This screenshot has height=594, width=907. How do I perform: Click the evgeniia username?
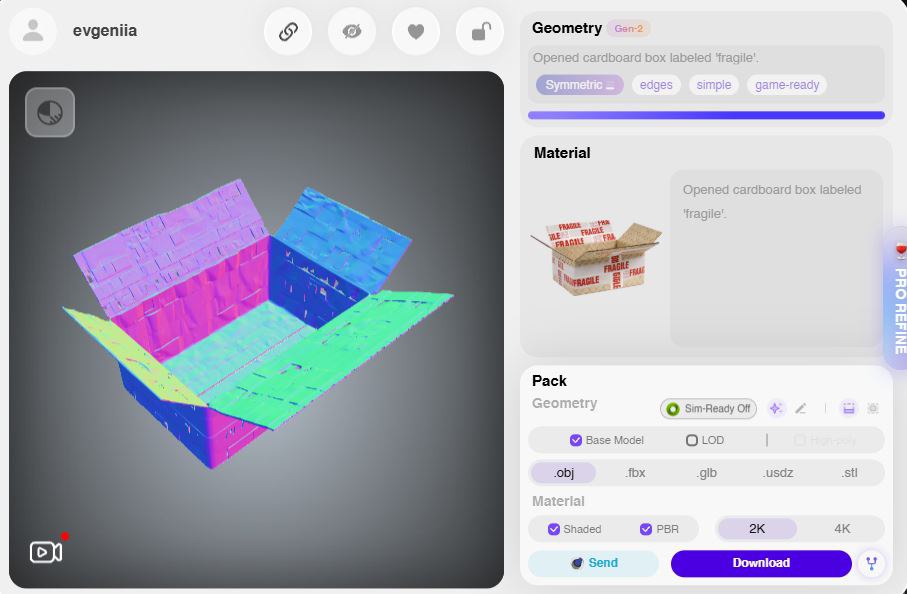[x=105, y=31]
